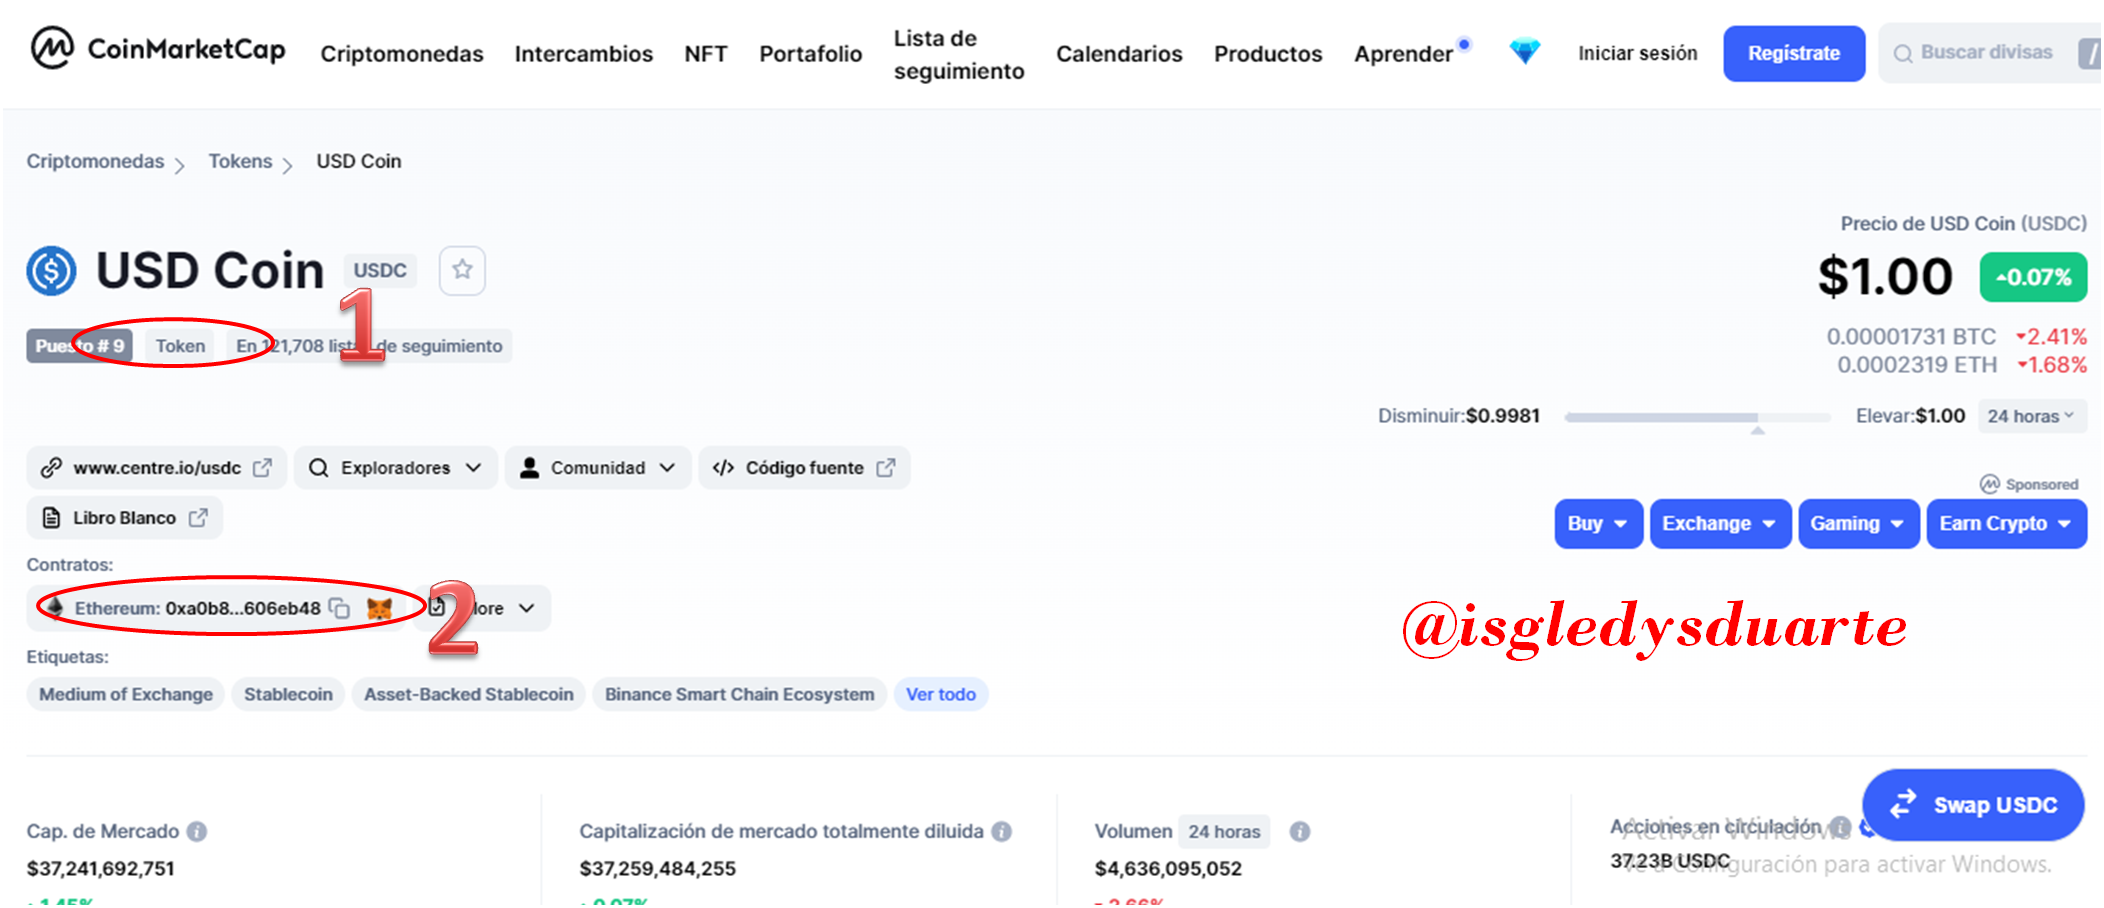Screen dimensions: 2104x908
Task: Click the info icon beside Cap. de Mercado
Action: (197, 831)
